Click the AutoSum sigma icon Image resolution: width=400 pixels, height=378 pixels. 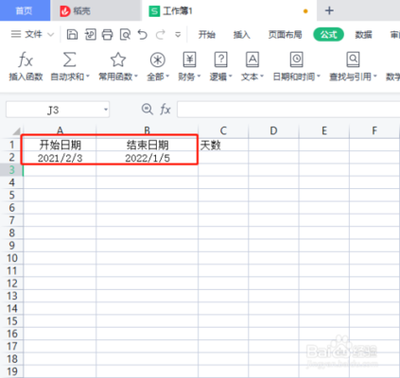[x=69, y=60]
